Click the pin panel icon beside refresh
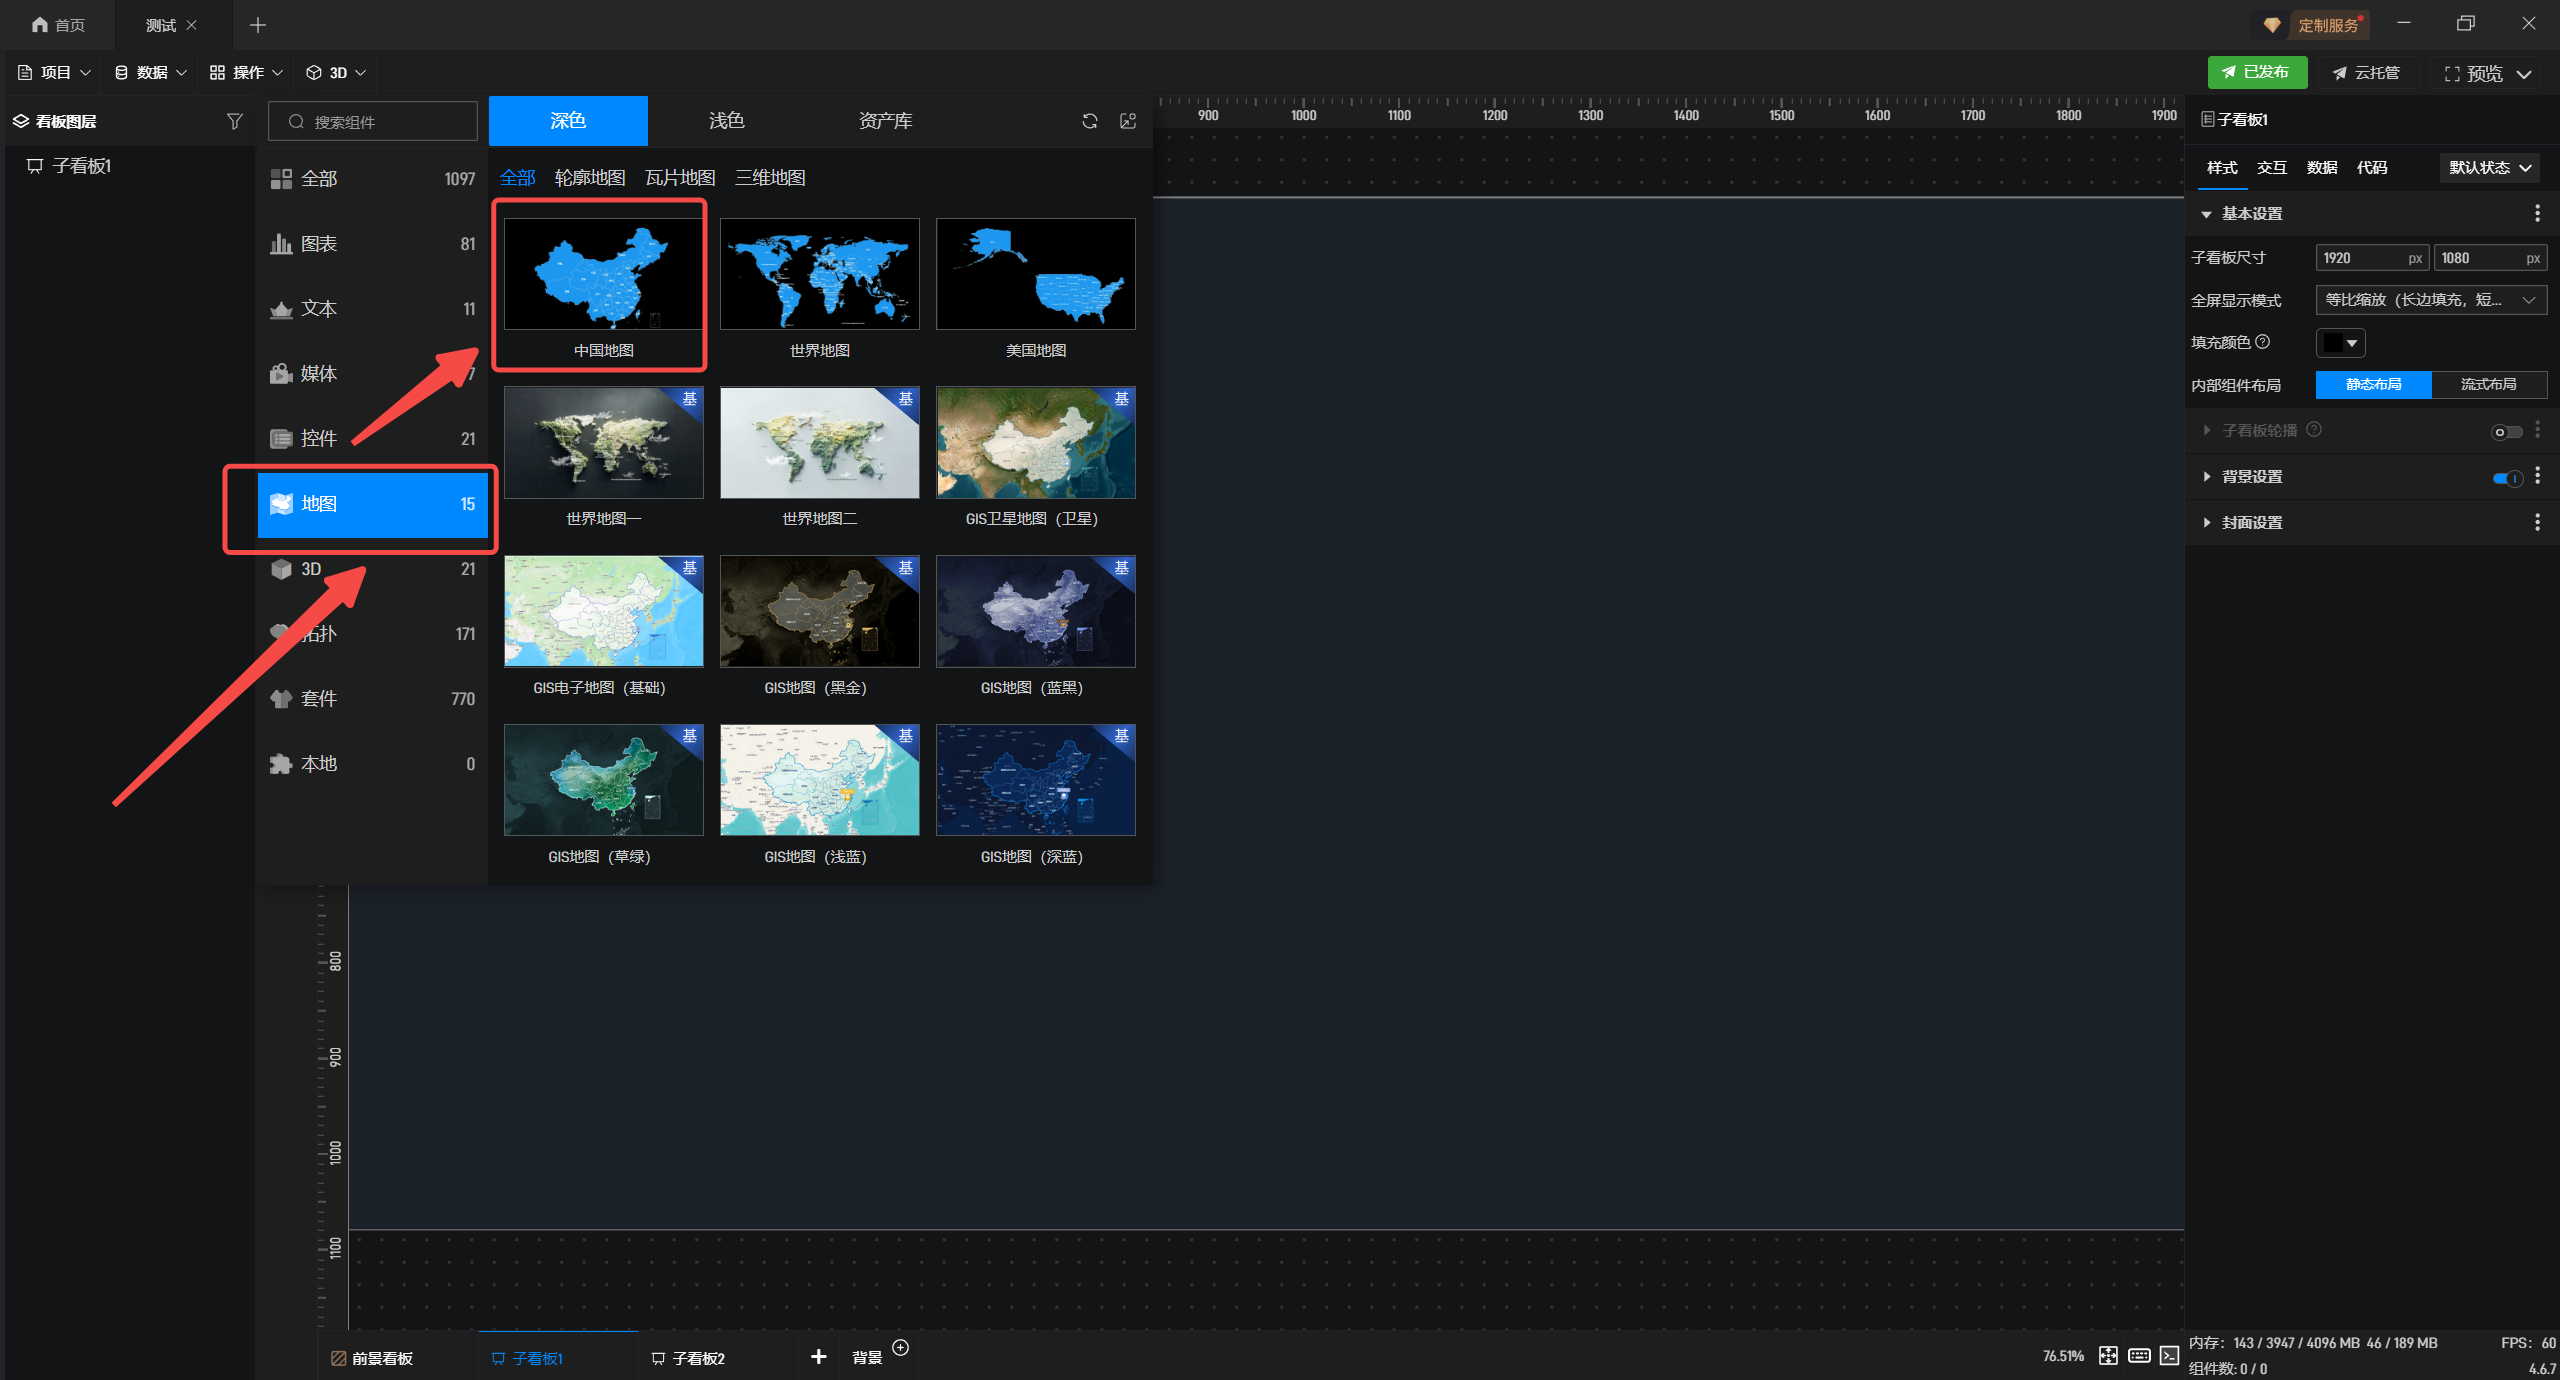Viewport: 2560px width, 1380px height. tap(1128, 121)
